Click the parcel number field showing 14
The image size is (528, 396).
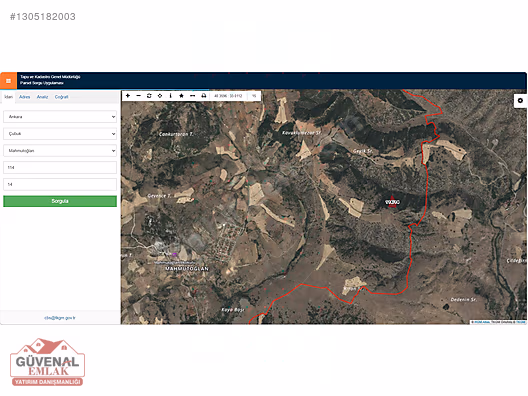[60, 185]
